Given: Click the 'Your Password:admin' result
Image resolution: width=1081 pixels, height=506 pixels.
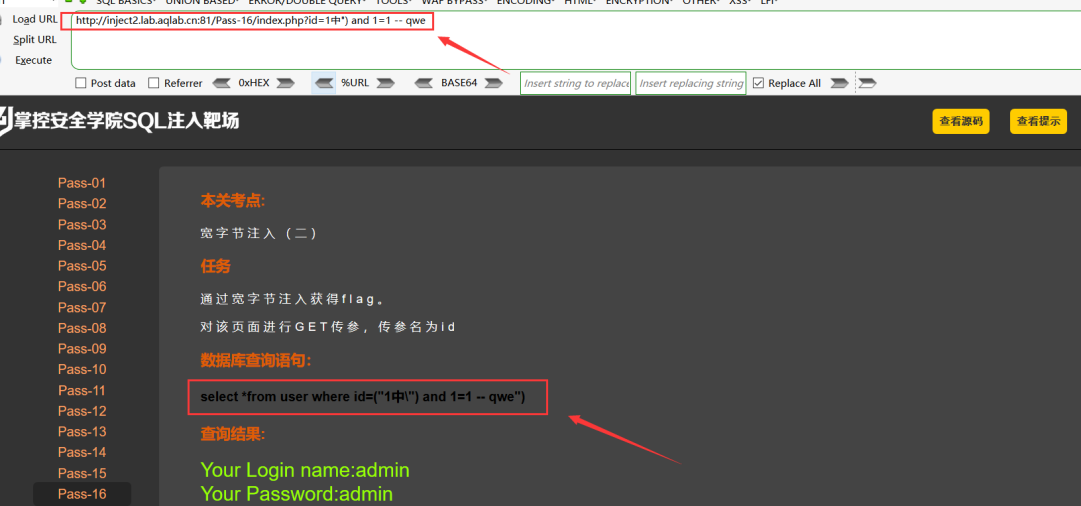Looking at the screenshot, I should [x=296, y=494].
